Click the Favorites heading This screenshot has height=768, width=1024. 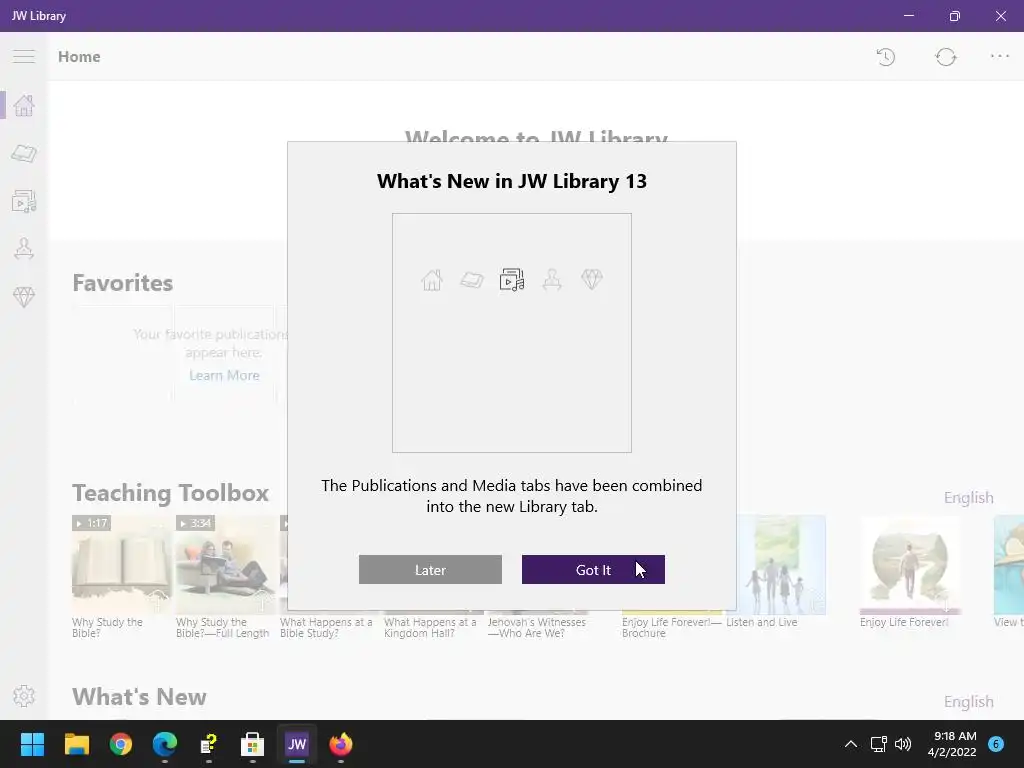123,283
